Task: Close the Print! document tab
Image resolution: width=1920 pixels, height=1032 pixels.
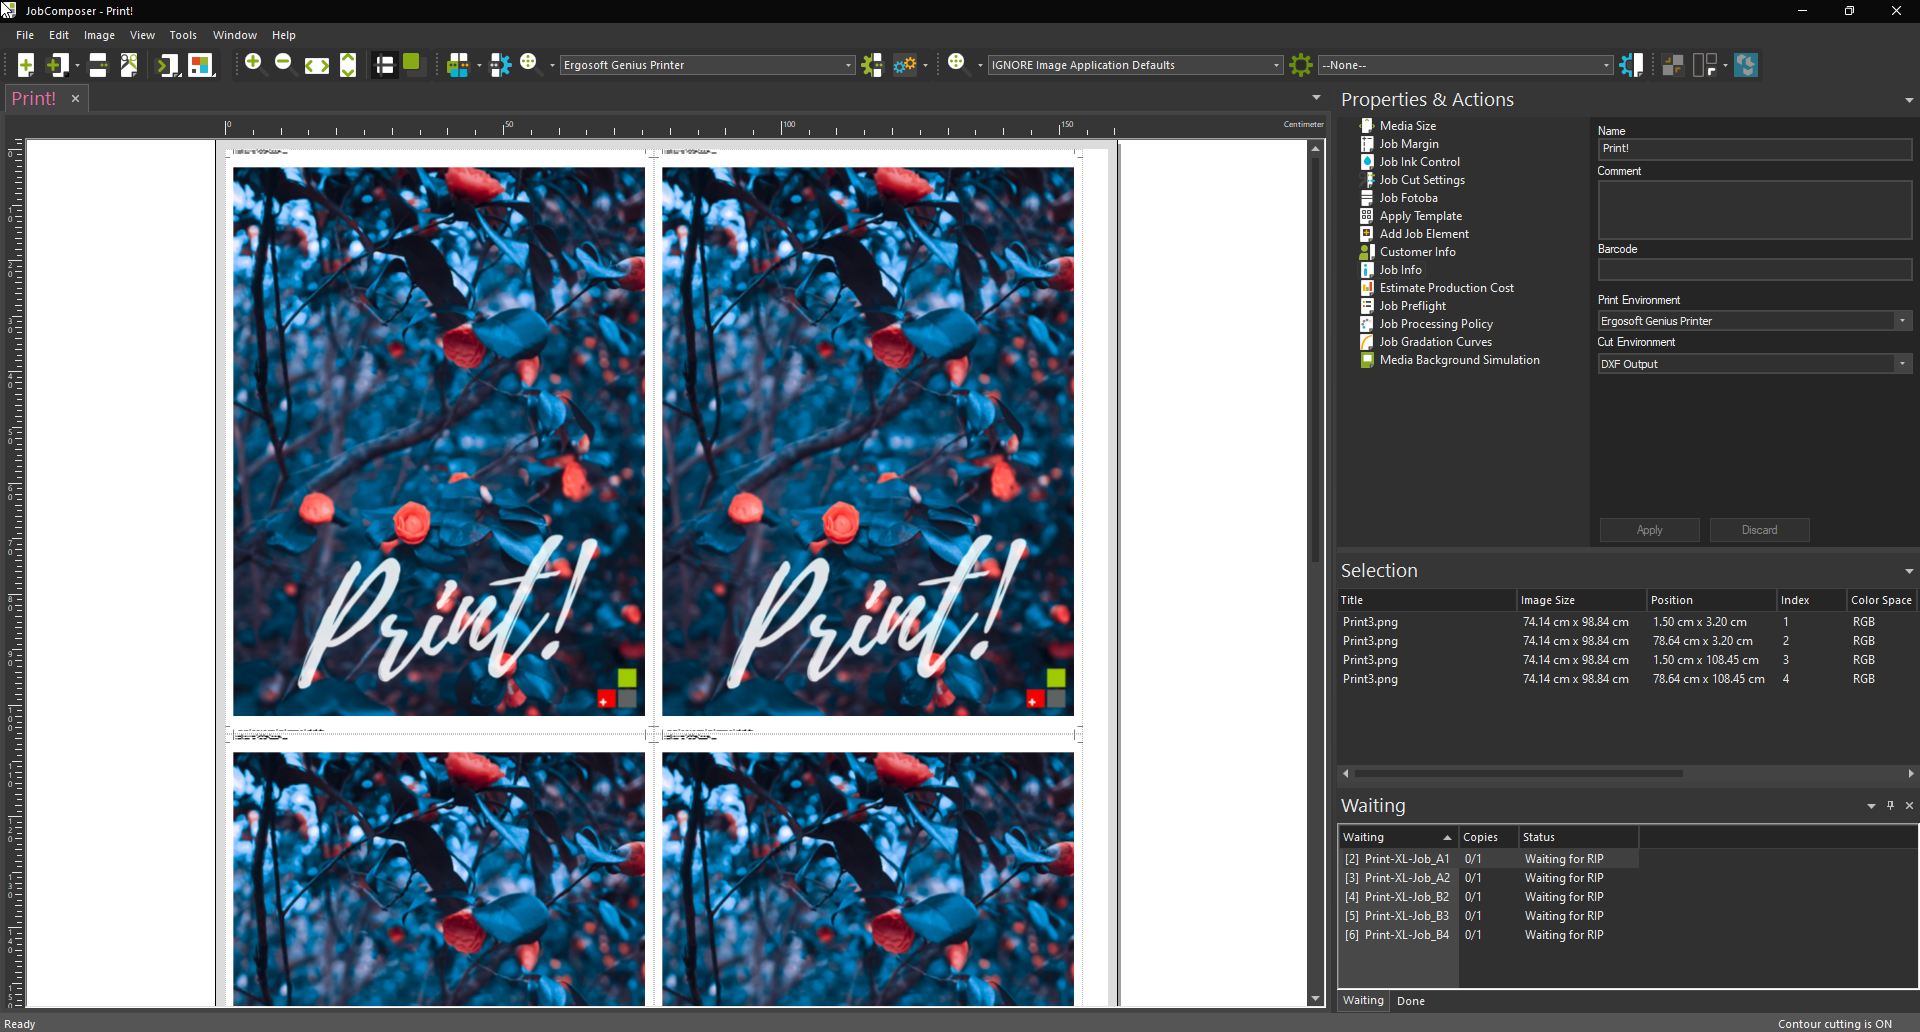Action: click(x=75, y=98)
